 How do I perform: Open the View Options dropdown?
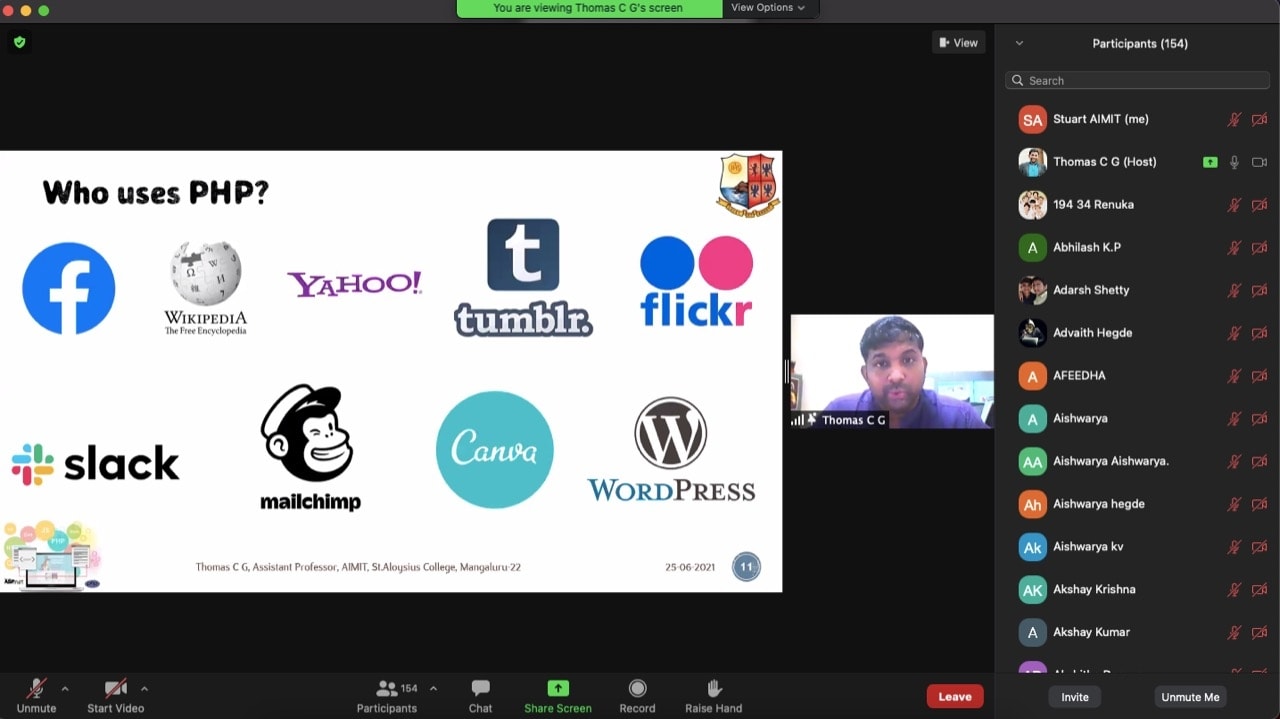(768, 8)
